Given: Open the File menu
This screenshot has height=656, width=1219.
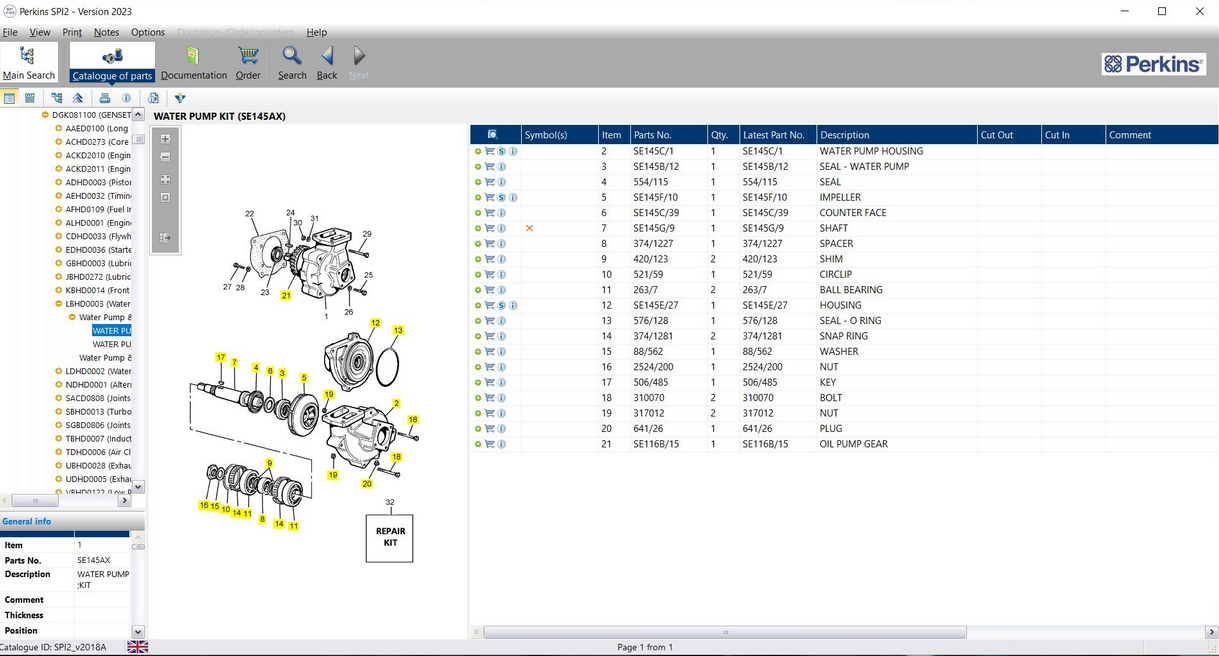Looking at the screenshot, I should (x=10, y=33).
